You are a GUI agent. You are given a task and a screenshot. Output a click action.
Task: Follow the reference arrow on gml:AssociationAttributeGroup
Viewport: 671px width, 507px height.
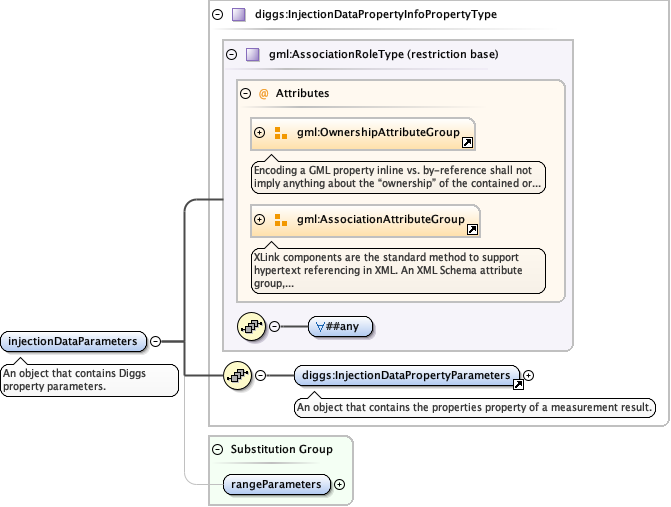[472, 230]
